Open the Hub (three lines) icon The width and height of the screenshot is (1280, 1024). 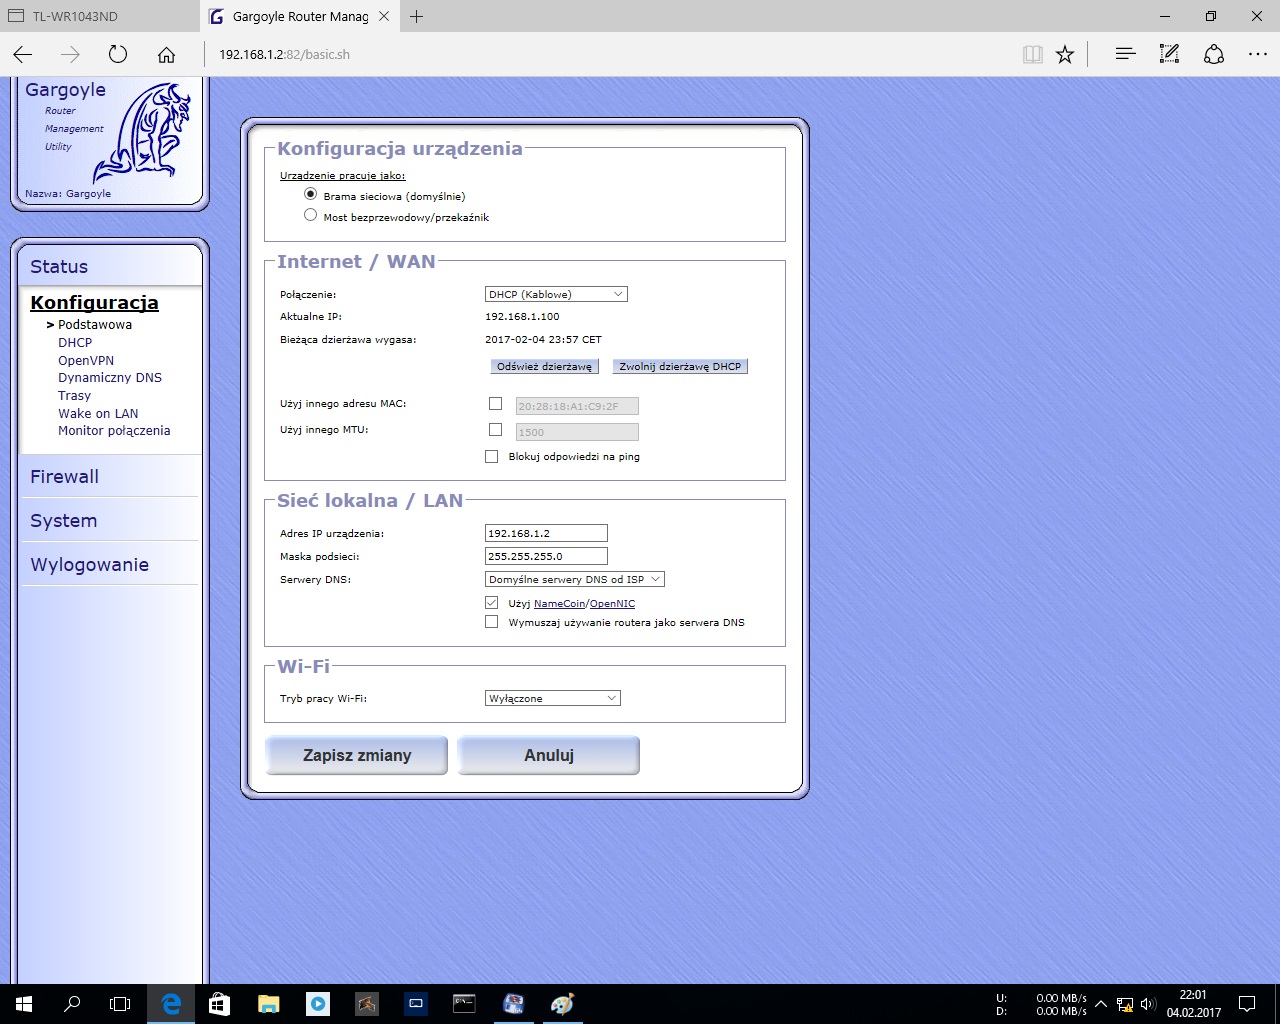(x=1125, y=54)
